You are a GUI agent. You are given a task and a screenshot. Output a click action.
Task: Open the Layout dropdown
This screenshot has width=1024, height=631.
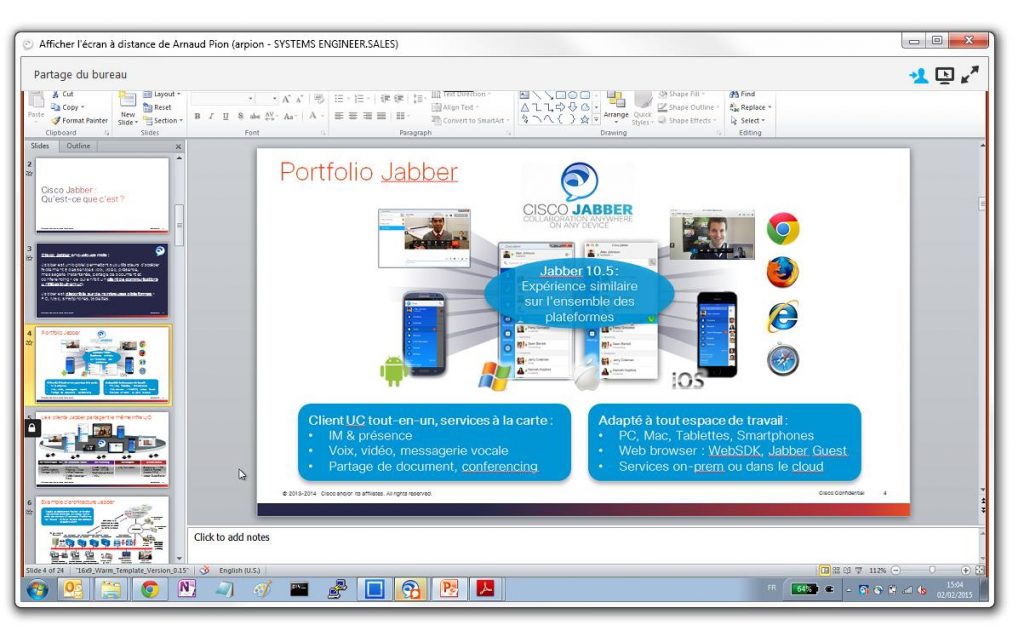pyautogui.click(x=161, y=94)
